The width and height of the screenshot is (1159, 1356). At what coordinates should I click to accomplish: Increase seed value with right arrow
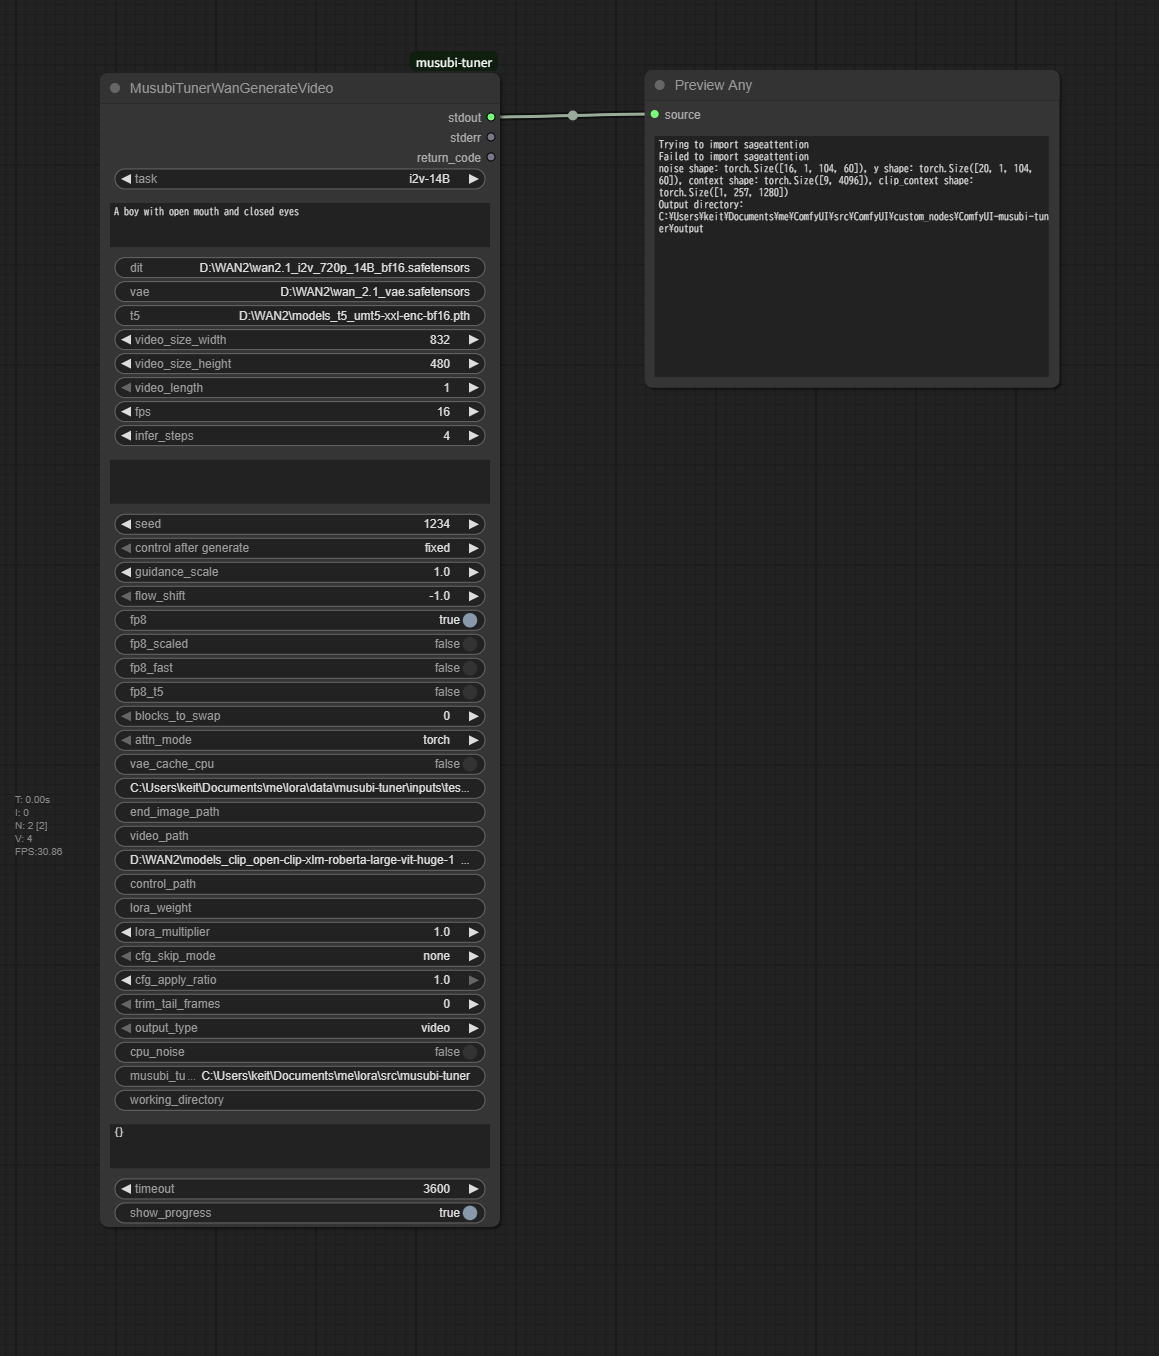(x=474, y=524)
